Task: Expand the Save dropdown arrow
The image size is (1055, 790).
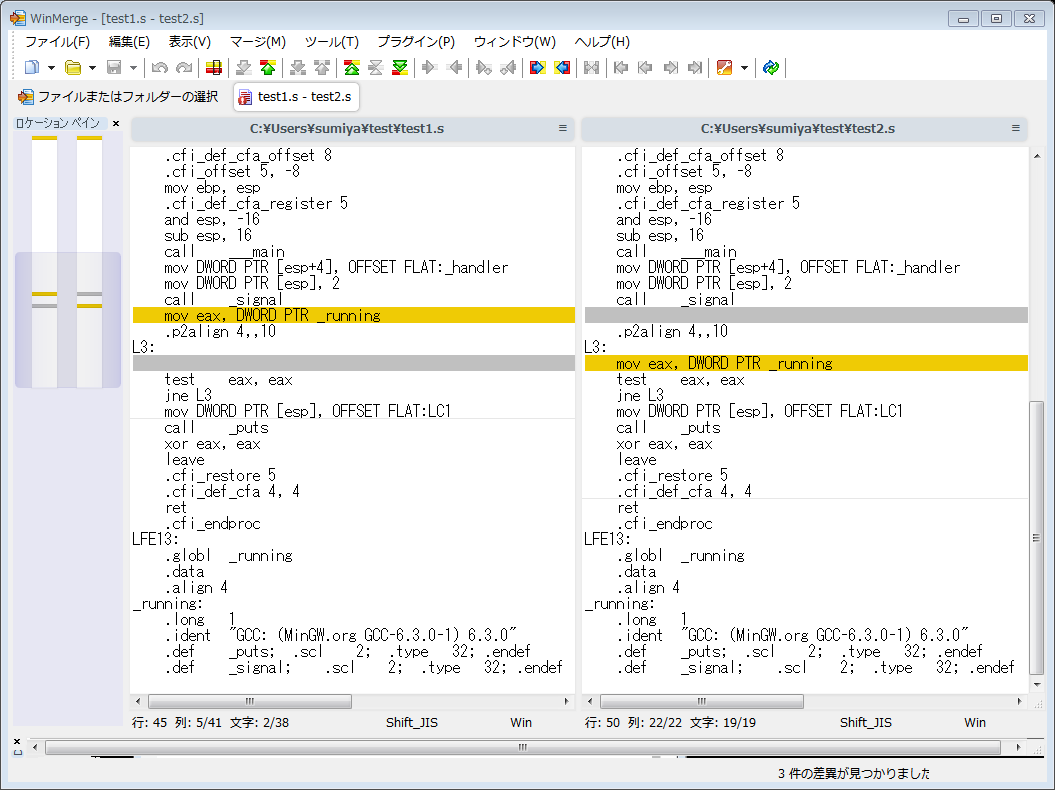Action: [133, 67]
